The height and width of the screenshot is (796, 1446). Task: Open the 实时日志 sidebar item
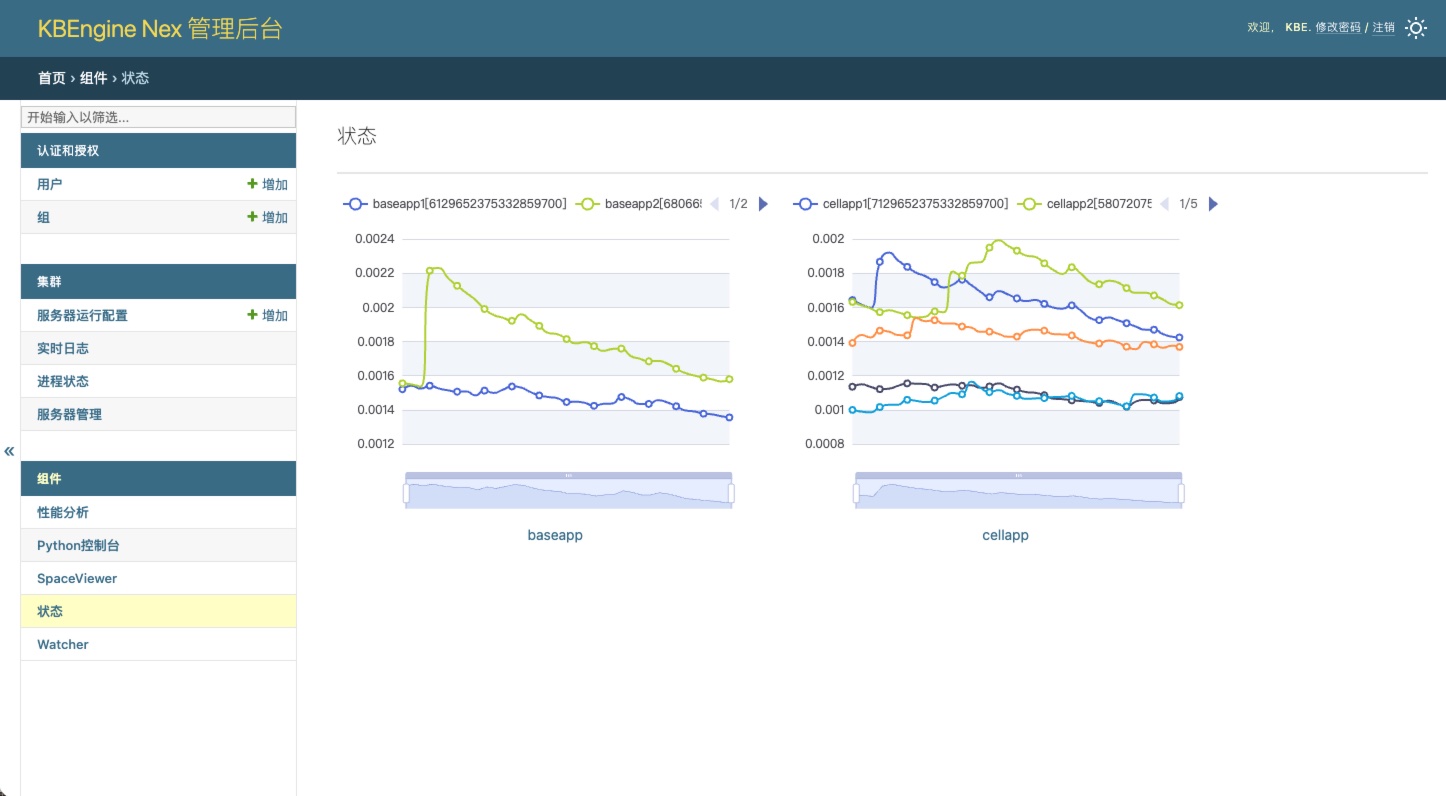click(x=63, y=348)
